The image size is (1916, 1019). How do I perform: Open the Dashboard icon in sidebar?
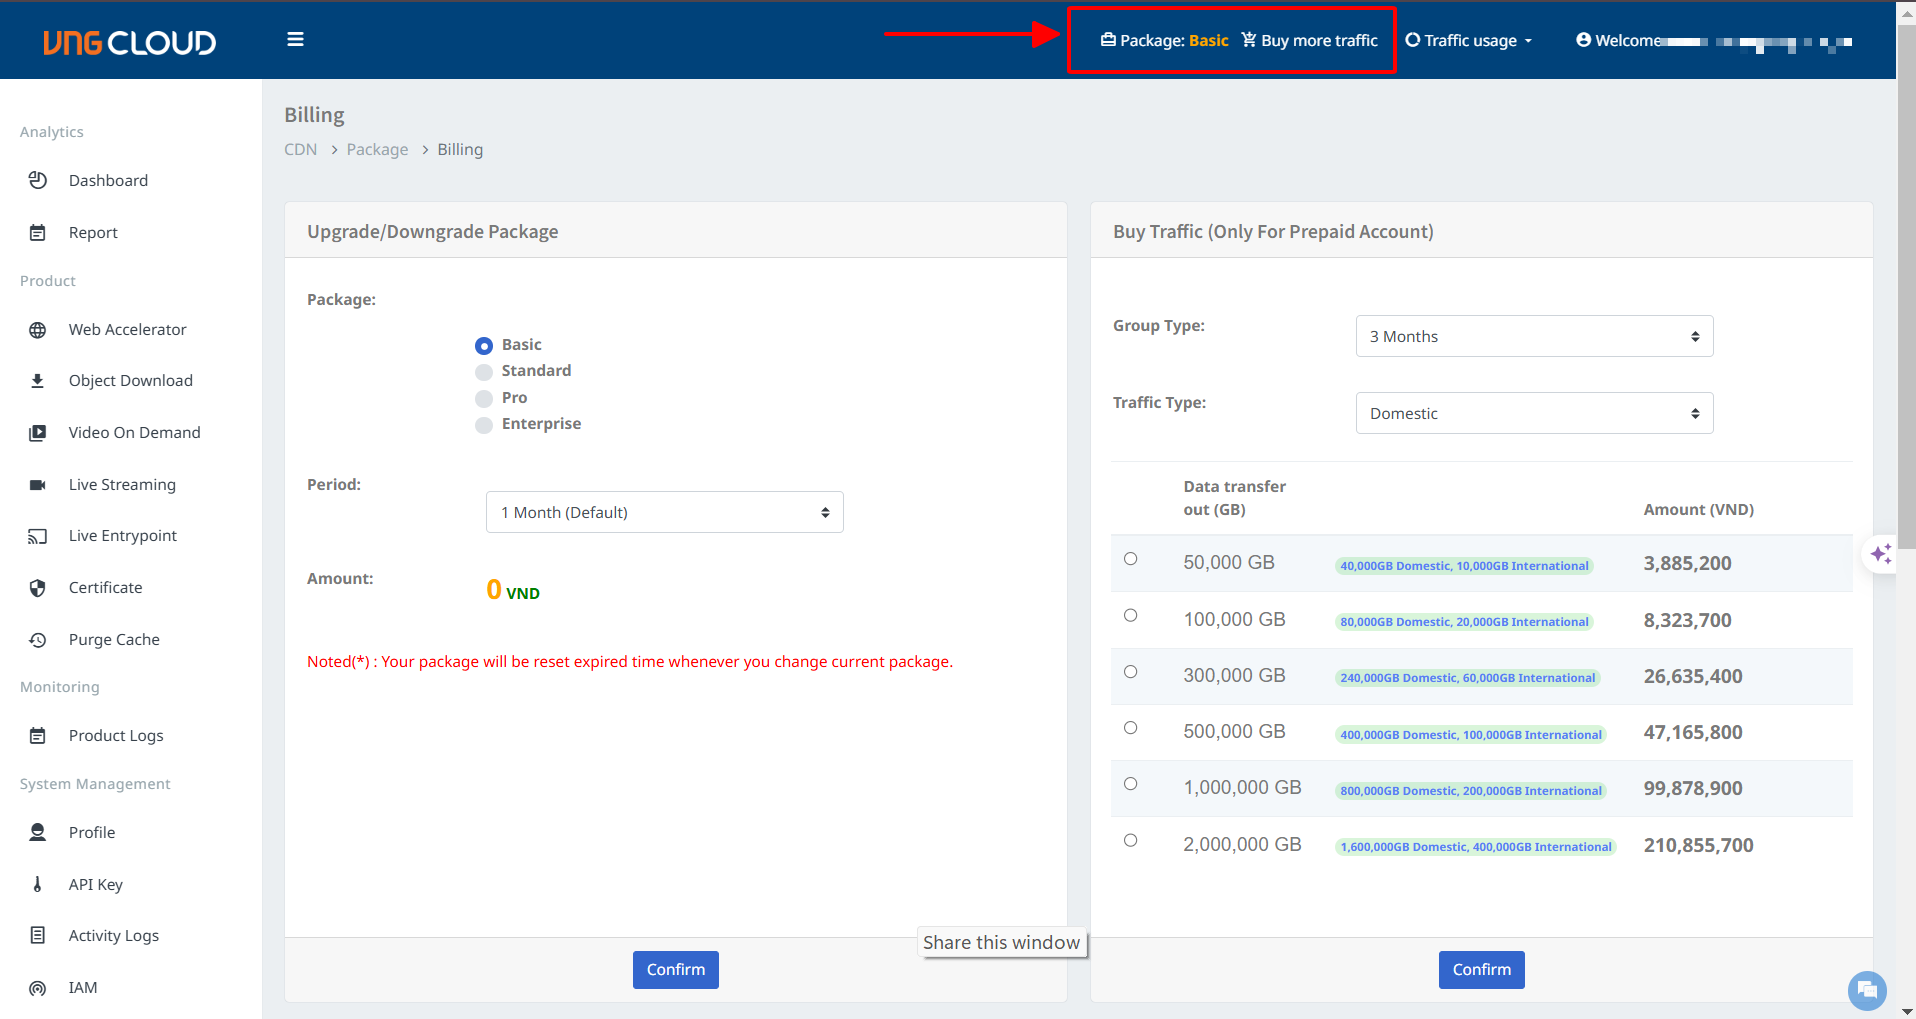(x=38, y=180)
